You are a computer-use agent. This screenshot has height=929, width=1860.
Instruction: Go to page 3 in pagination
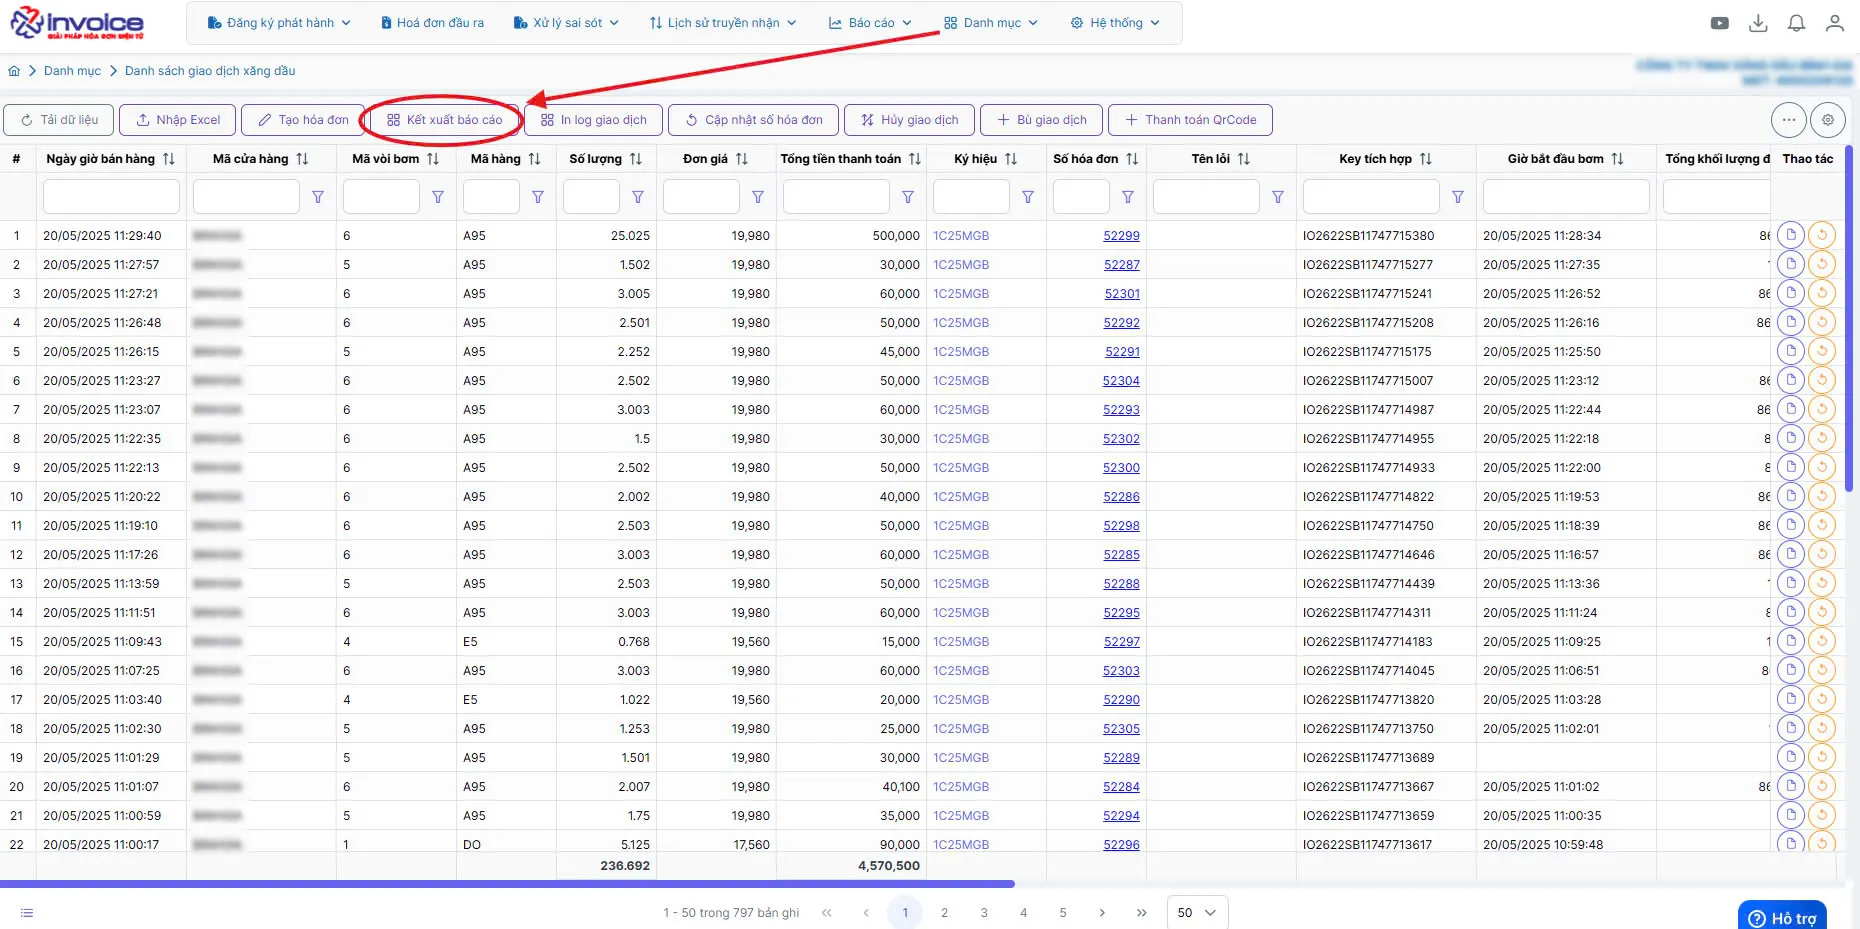tap(984, 912)
